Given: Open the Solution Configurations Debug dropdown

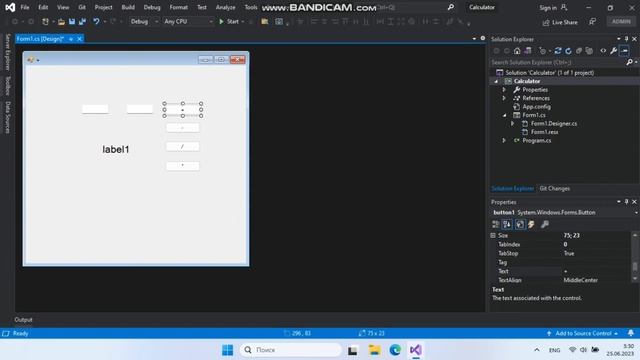Looking at the screenshot, I should coord(144,22).
